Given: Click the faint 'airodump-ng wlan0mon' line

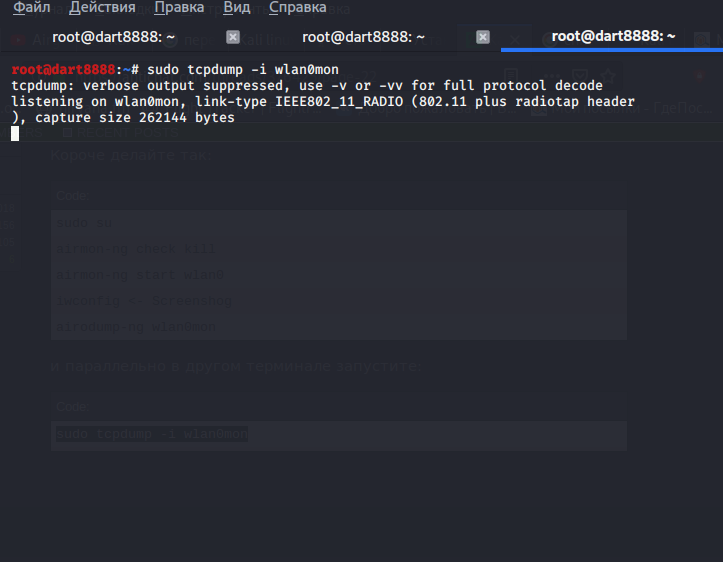Looking at the screenshot, I should (x=135, y=326).
